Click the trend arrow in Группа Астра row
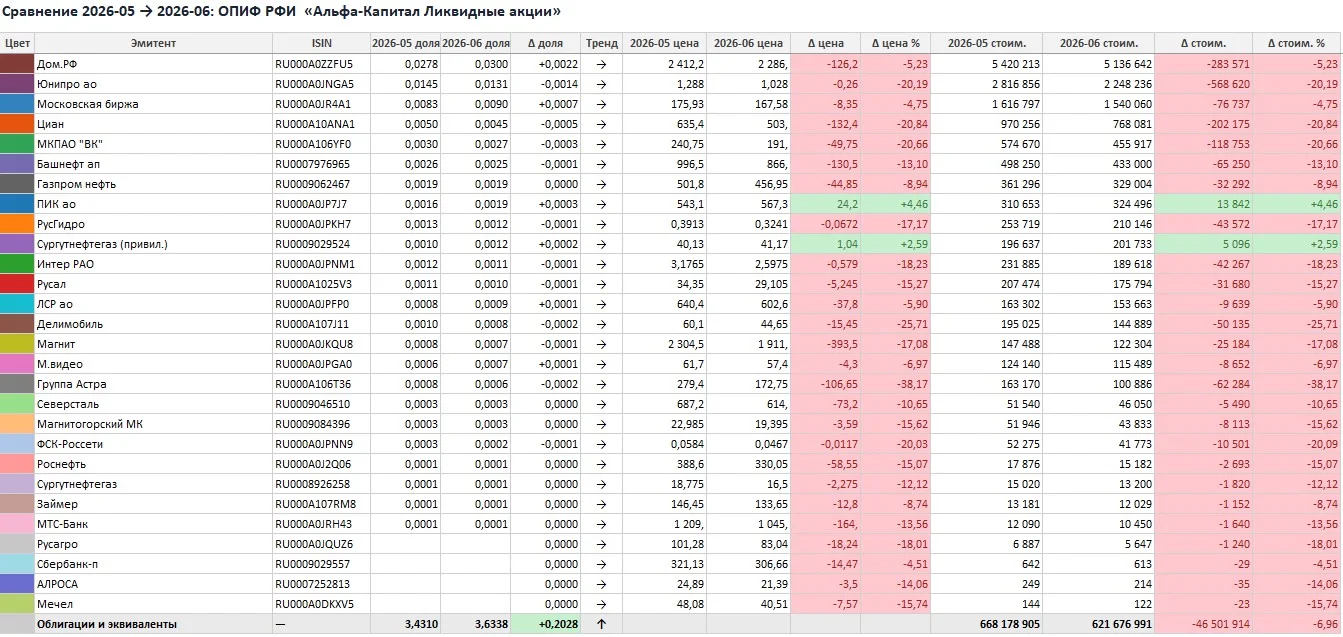This screenshot has width=1343, height=637. (601, 384)
